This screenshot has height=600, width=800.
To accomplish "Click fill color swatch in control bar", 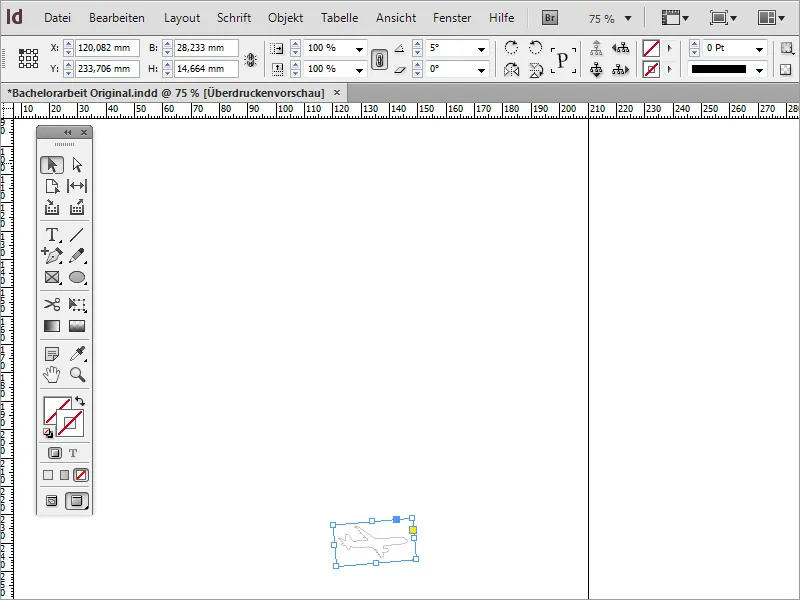I will point(651,48).
